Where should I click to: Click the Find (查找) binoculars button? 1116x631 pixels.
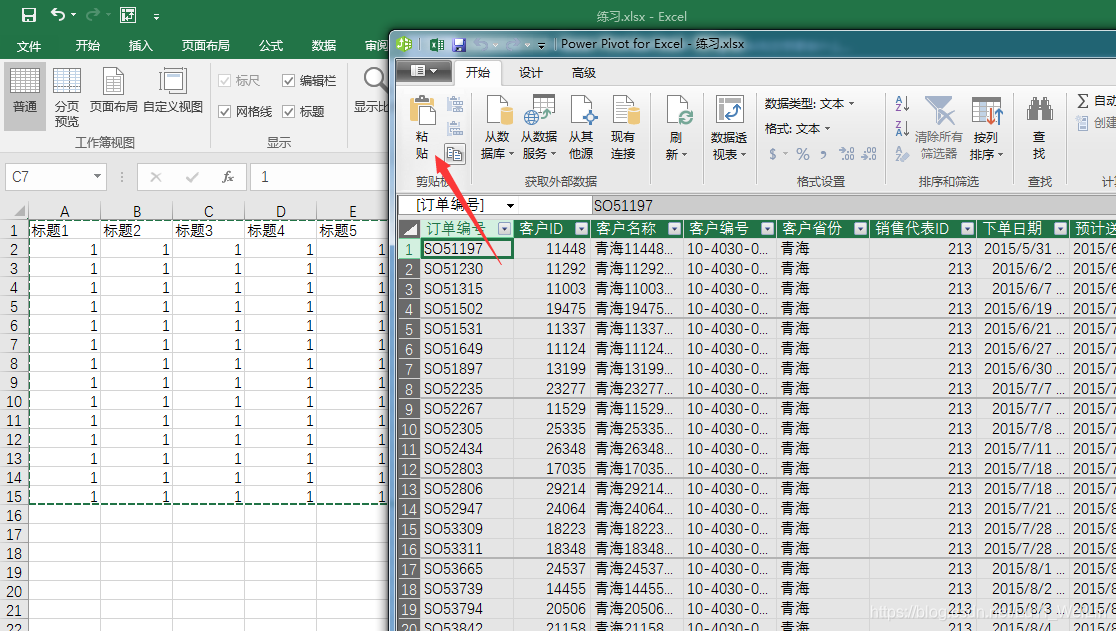1040,129
